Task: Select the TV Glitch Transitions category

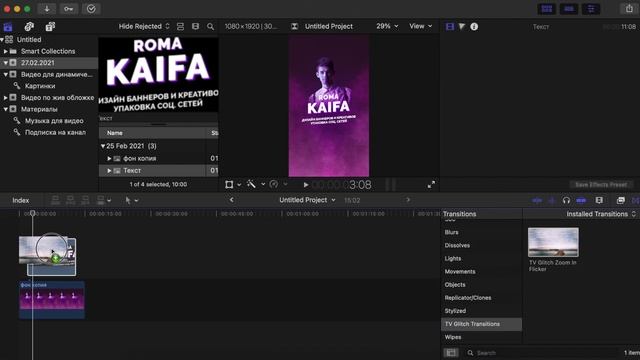Action: point(481,324)
